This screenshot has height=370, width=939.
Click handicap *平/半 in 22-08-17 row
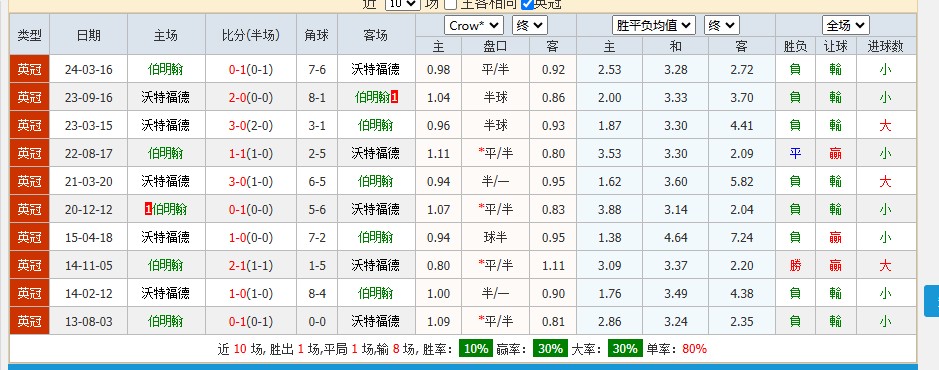point(495,153)
